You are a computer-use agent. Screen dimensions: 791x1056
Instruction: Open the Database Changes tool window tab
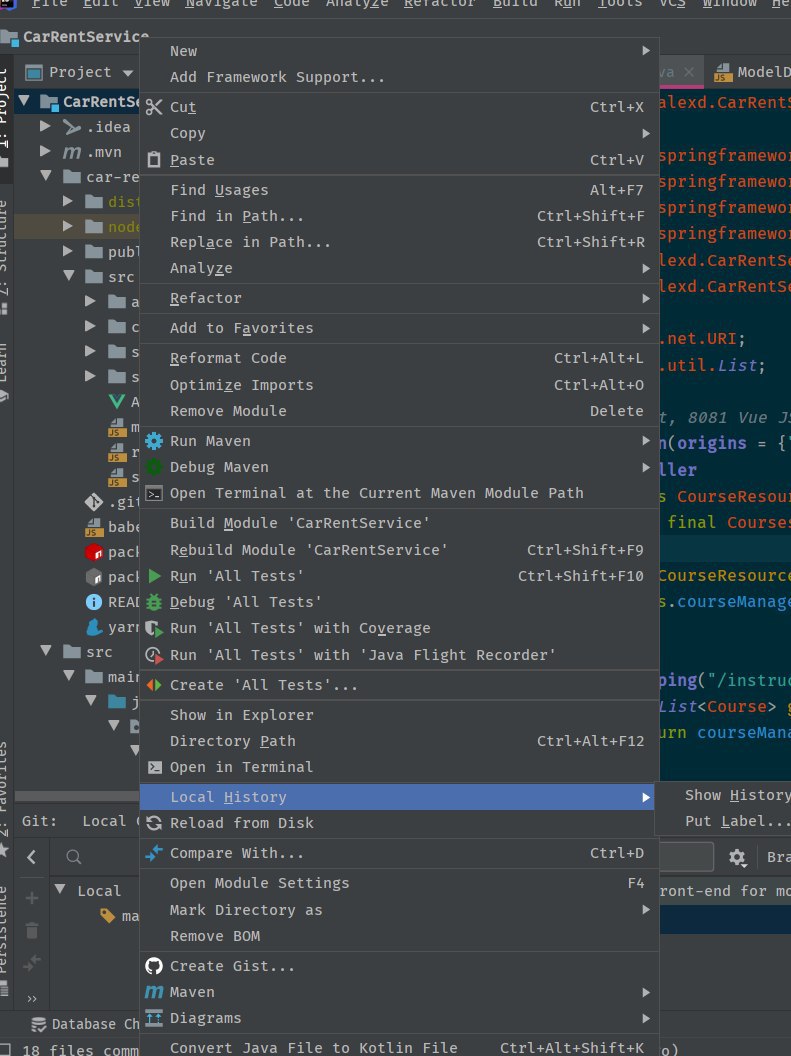(85, 1024)
